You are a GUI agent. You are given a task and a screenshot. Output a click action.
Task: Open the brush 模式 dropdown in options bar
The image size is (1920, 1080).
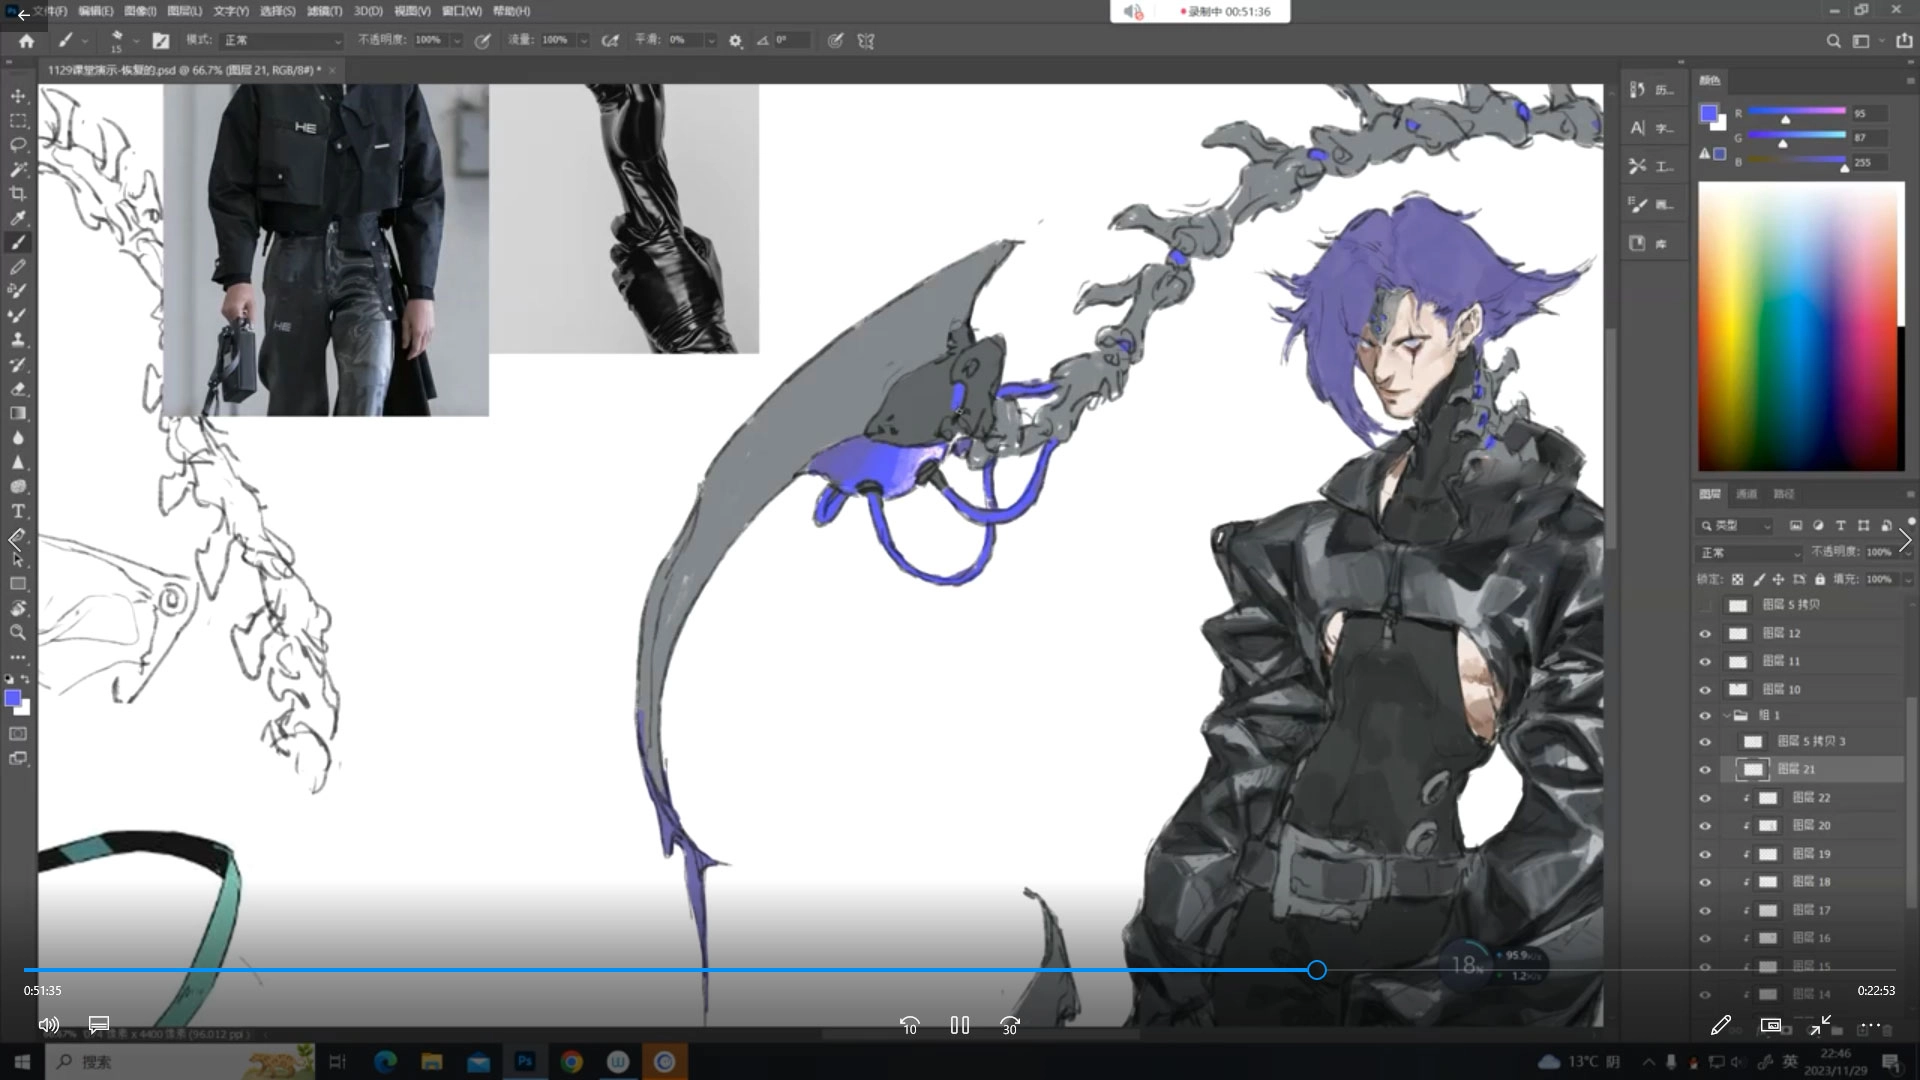282,41
